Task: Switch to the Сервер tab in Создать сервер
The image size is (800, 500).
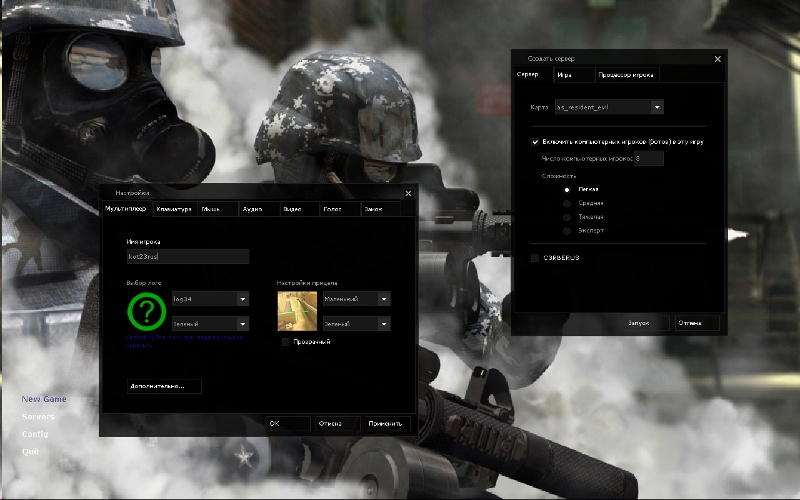Action: pyautogui.click(x=534, y=74)
